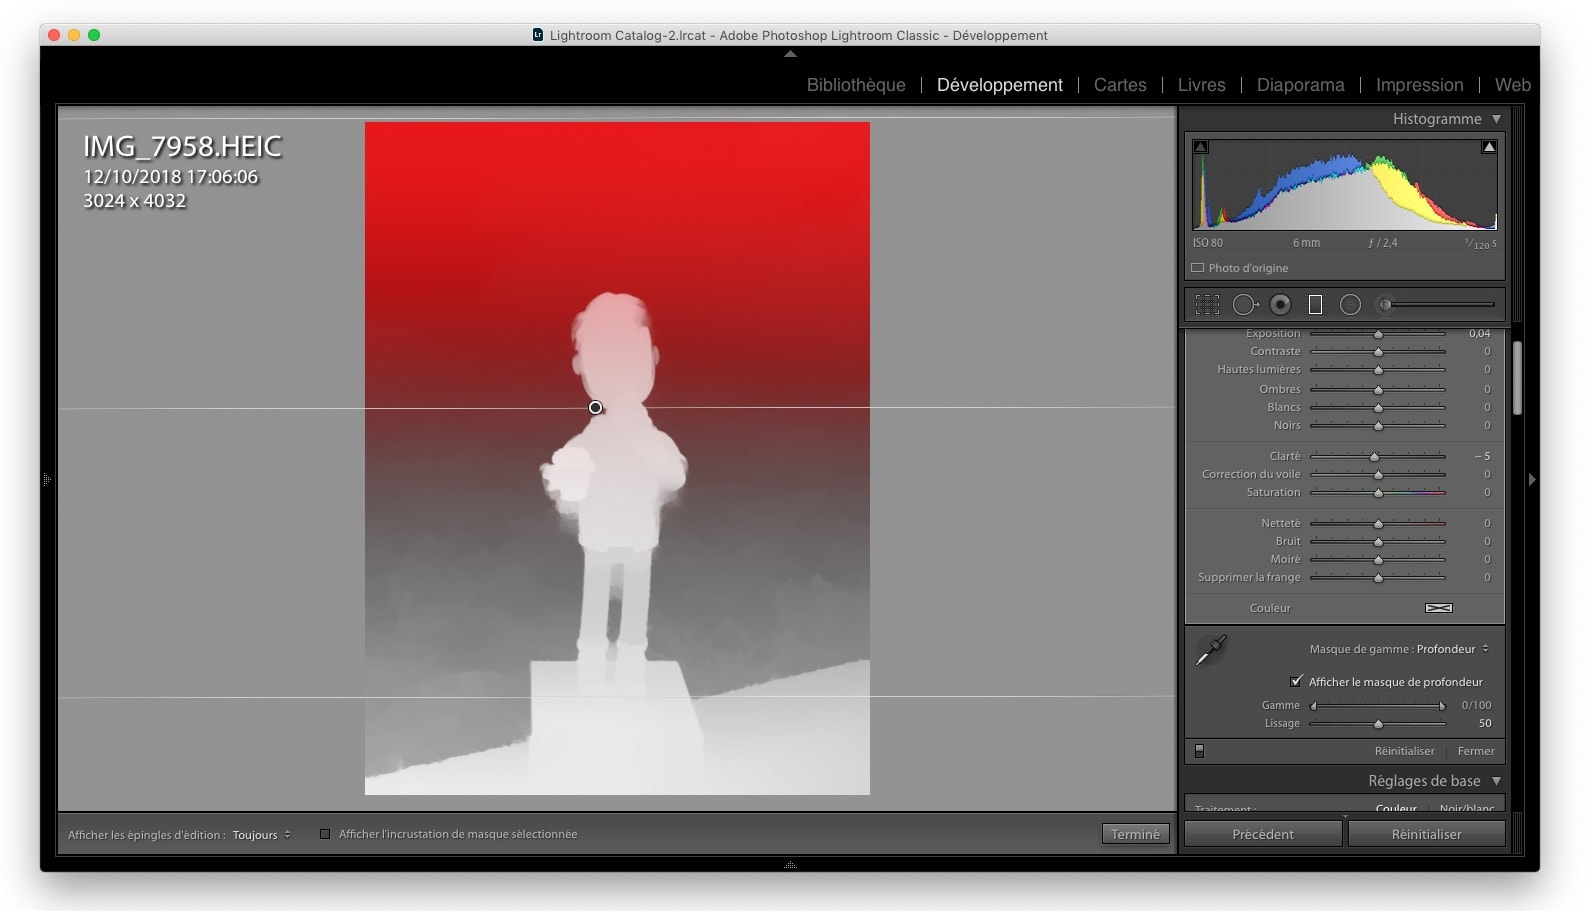The height and width of the screenshot is (911, 1590).
Task: Click the Lissage slider handle
Action: (1378, 724)
